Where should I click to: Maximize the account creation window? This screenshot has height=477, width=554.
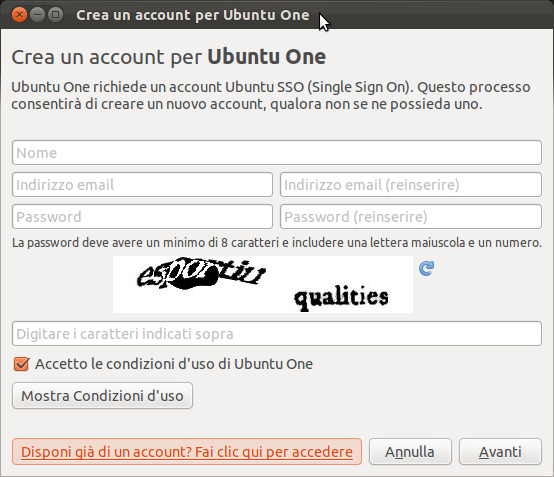(x=55, y=15)
